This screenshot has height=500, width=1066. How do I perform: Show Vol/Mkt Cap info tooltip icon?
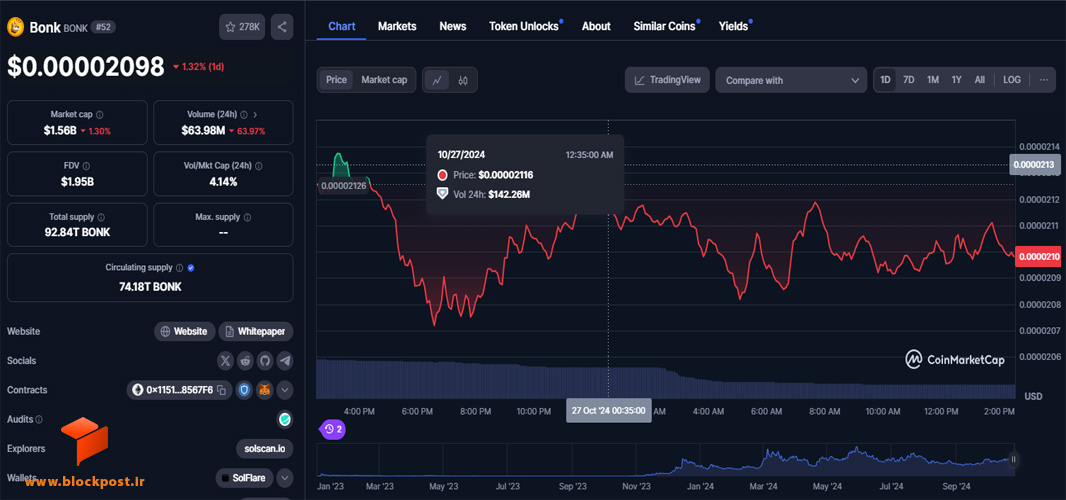pyautogui.click(x=259, y=166)
